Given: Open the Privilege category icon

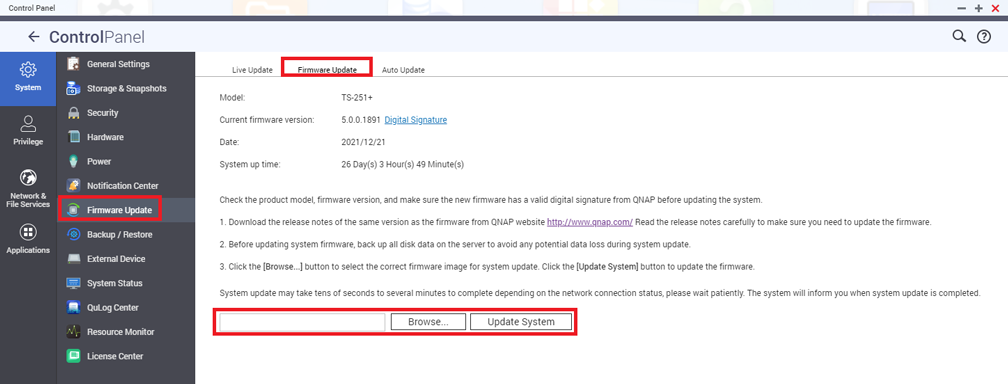Looking at the screenshot, I should pos(28,123).
